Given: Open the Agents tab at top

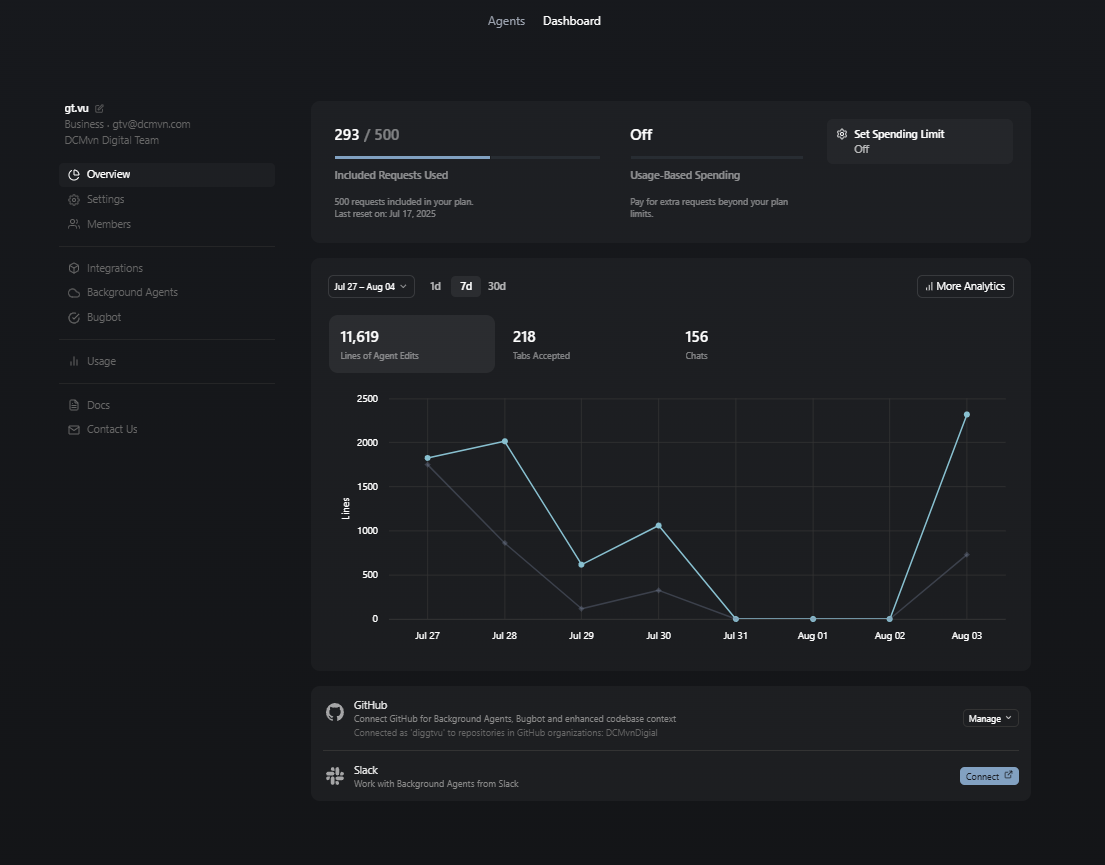Looking at the screenshot, I should tap(506, 21).
